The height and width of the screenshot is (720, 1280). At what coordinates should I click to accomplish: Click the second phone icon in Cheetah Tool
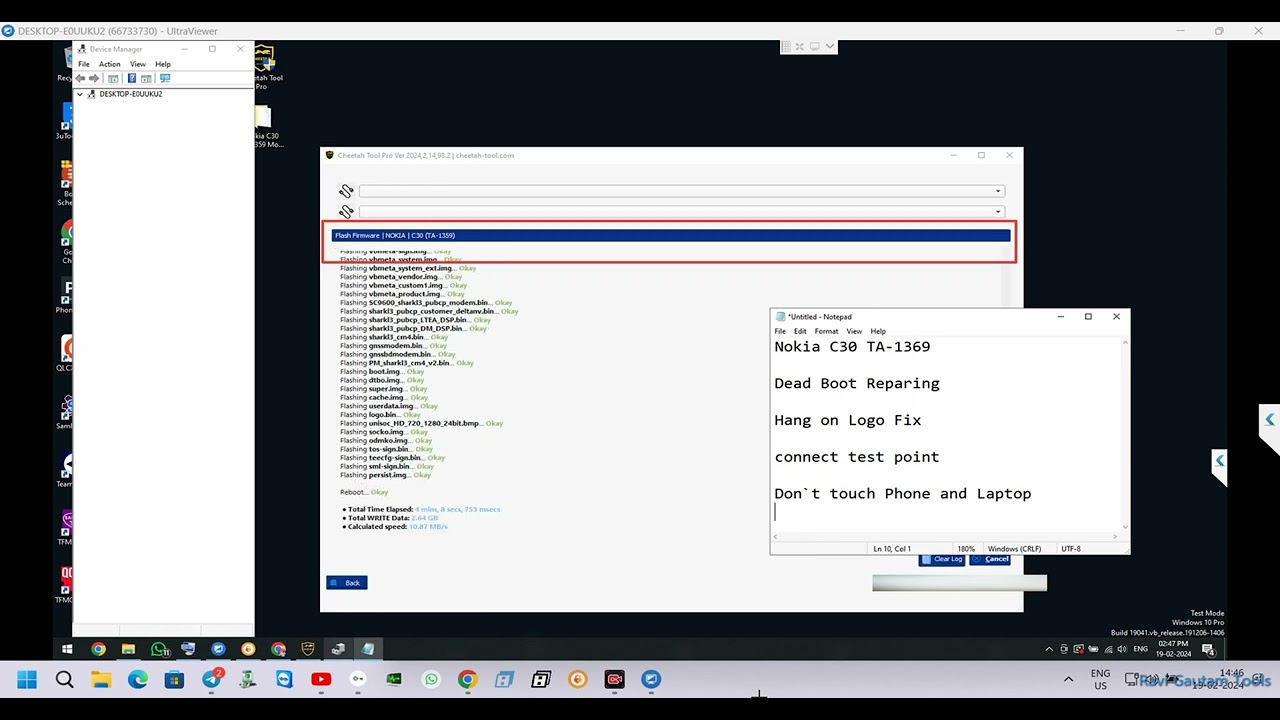346,211
